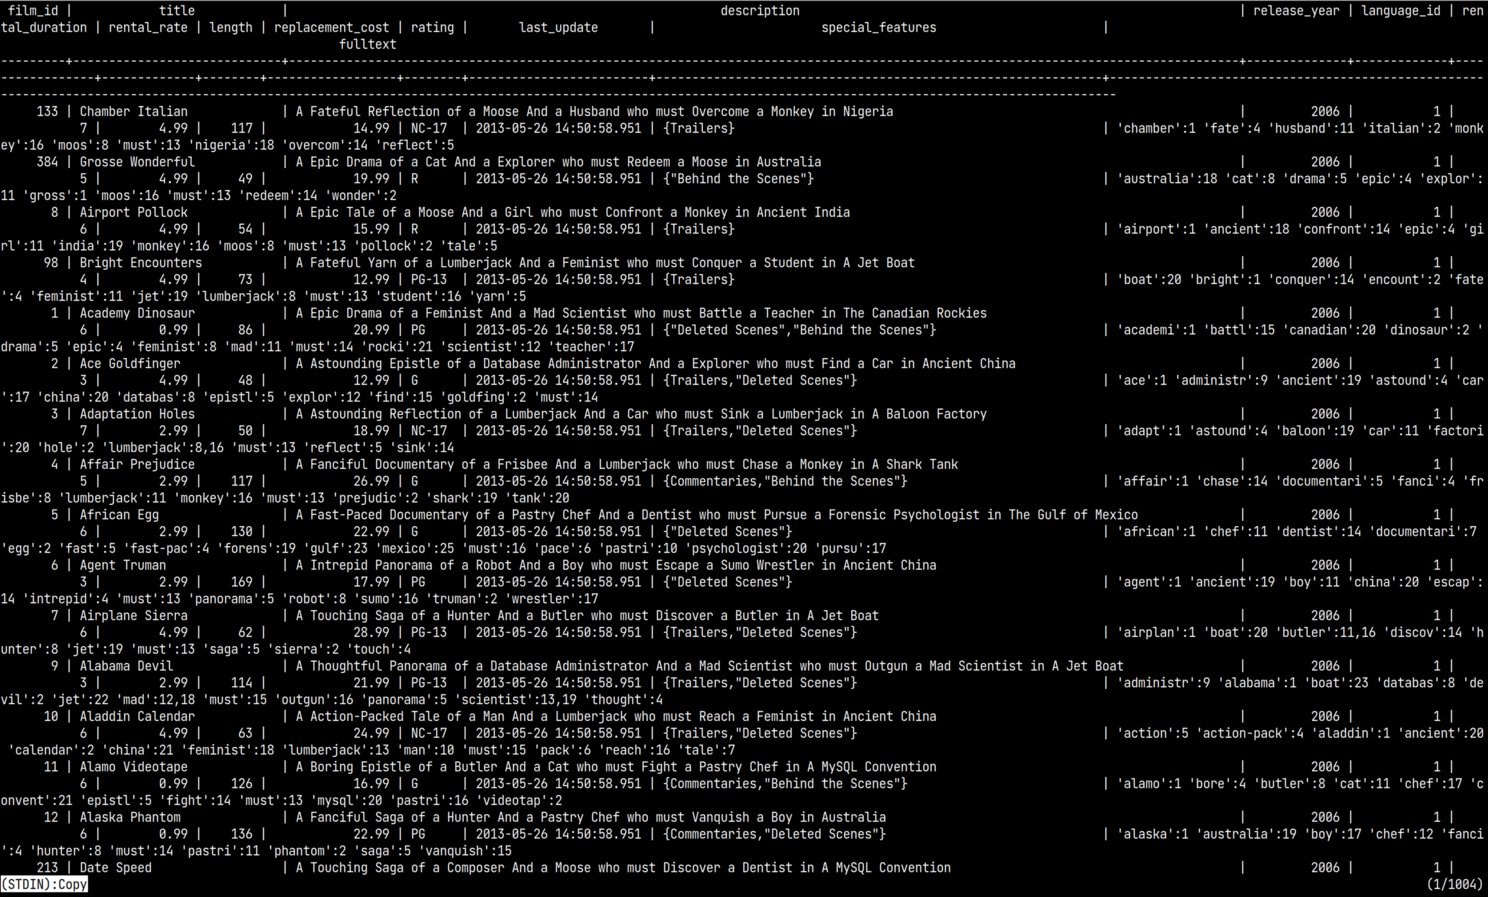Click the replacement cost 28.99
This screenshot has width=1488, height=897.
coord(371,633)
